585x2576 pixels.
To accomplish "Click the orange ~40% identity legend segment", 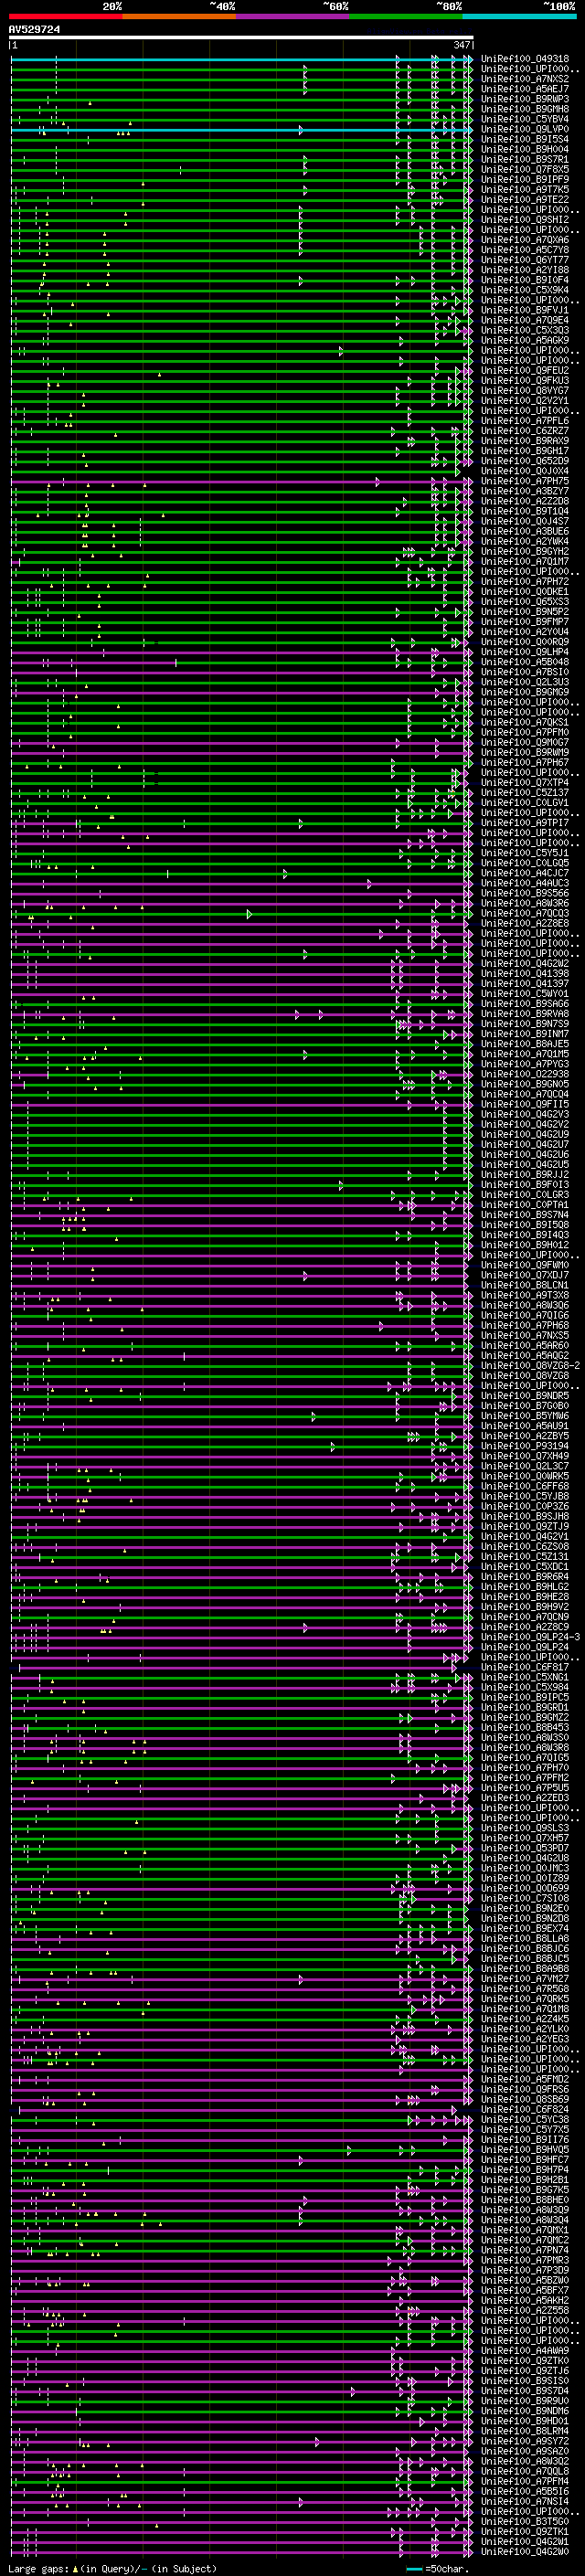I will 178,16.
